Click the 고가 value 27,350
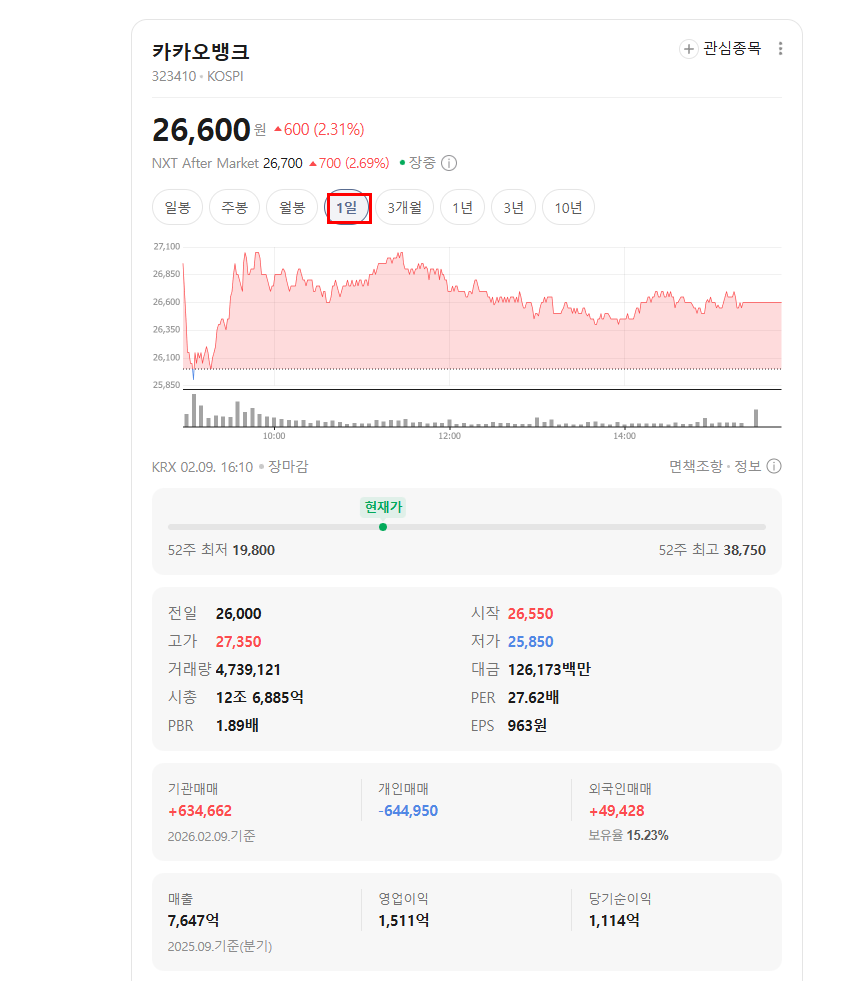 [x=238, y=642]
